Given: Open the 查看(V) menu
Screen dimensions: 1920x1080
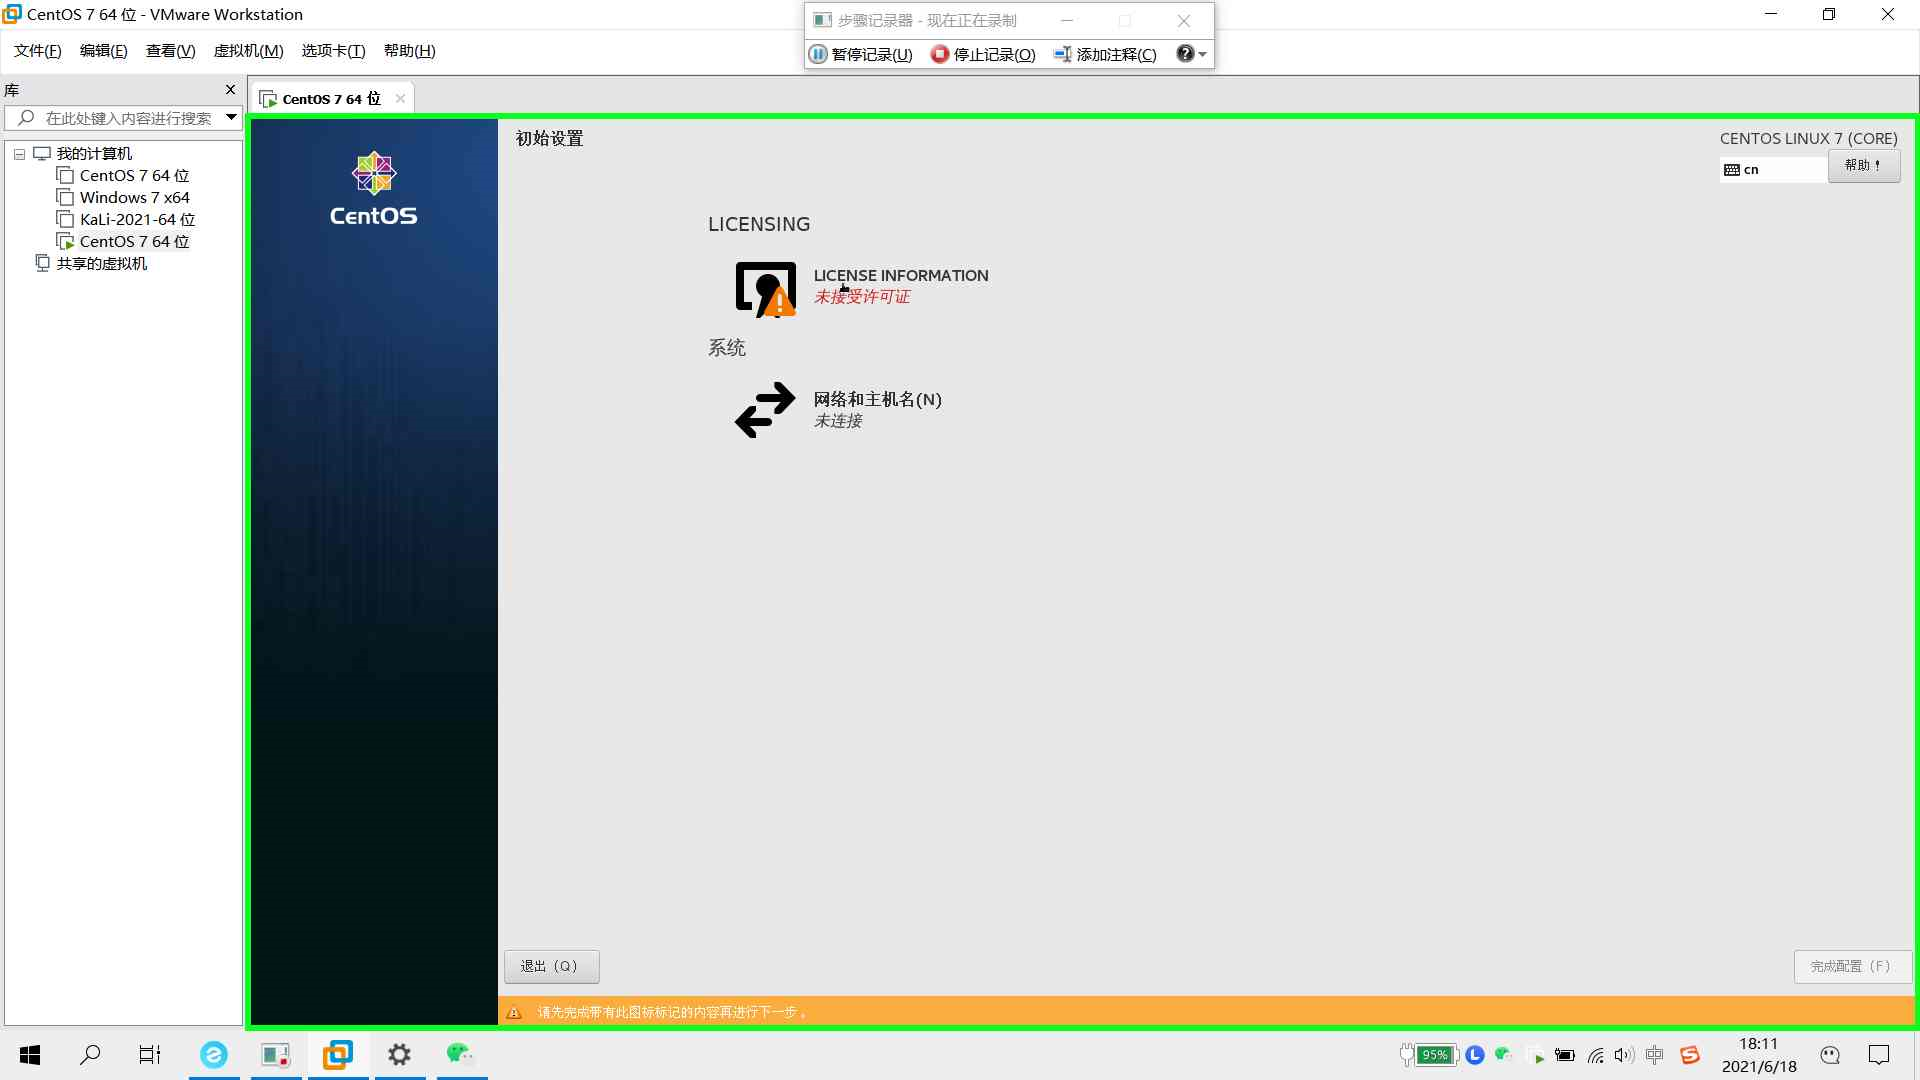Looking at the screenshot, I should pyautogui.click(x=171, y=51).
